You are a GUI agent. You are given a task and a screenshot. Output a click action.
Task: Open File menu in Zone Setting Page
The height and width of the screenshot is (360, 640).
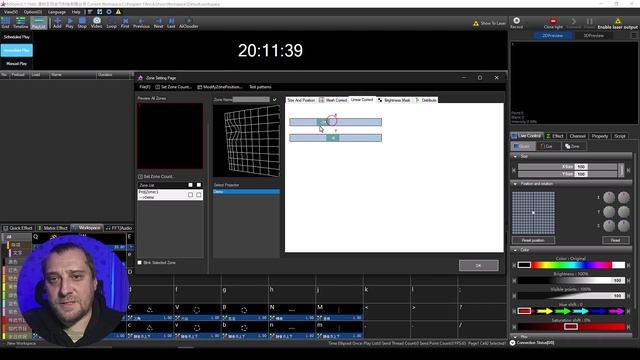(x=145, y=87)
